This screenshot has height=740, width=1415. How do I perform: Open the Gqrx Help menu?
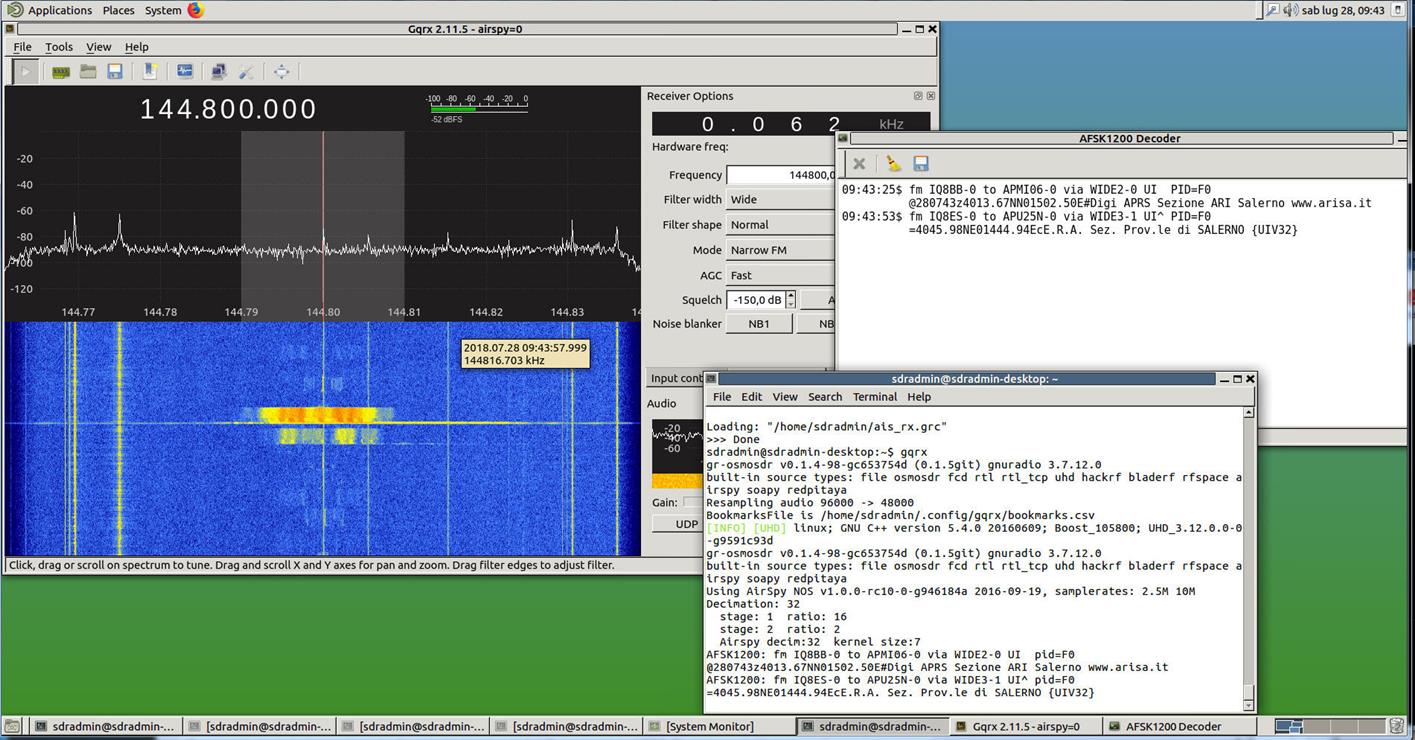click(x=137, y=47)
